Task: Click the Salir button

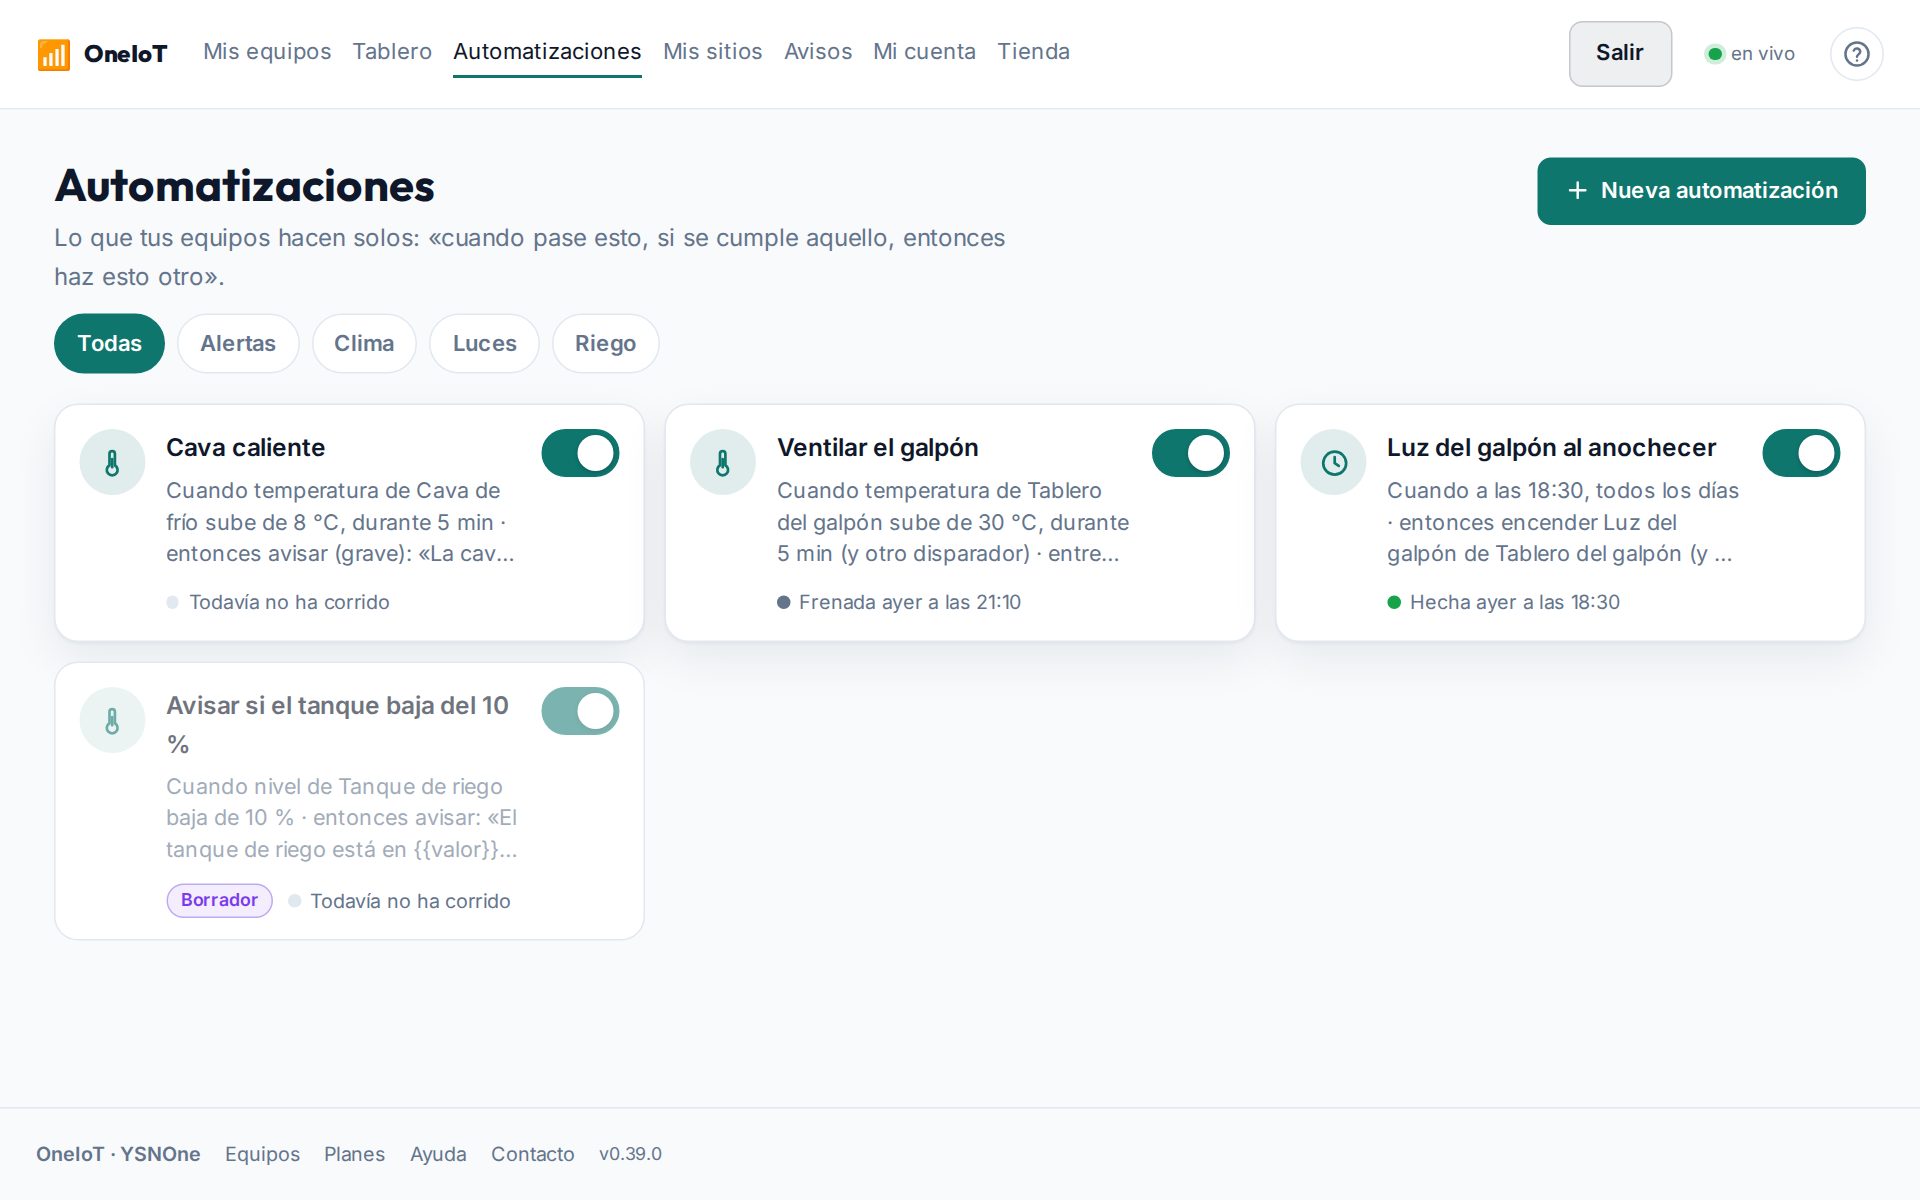Action: pyautogui.click(x=1620, y=54)
